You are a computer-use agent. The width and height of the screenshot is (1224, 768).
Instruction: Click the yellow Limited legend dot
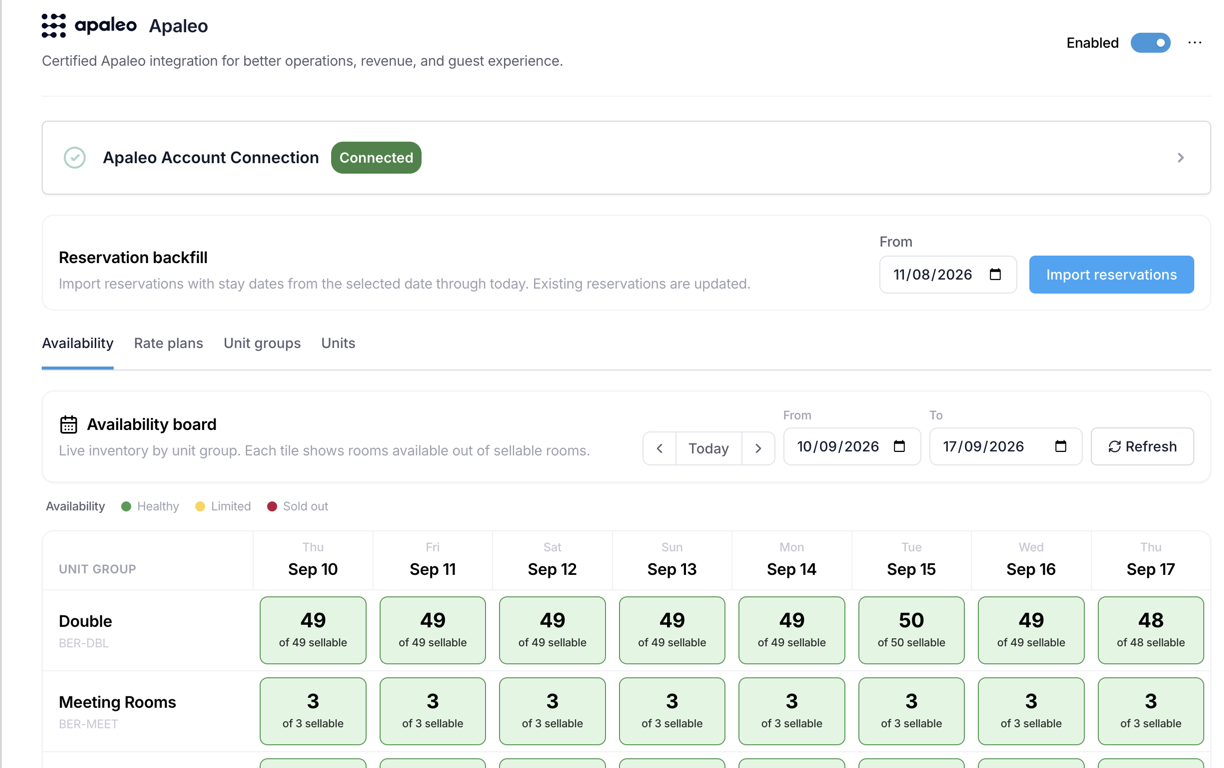click(x=200, y=507)
